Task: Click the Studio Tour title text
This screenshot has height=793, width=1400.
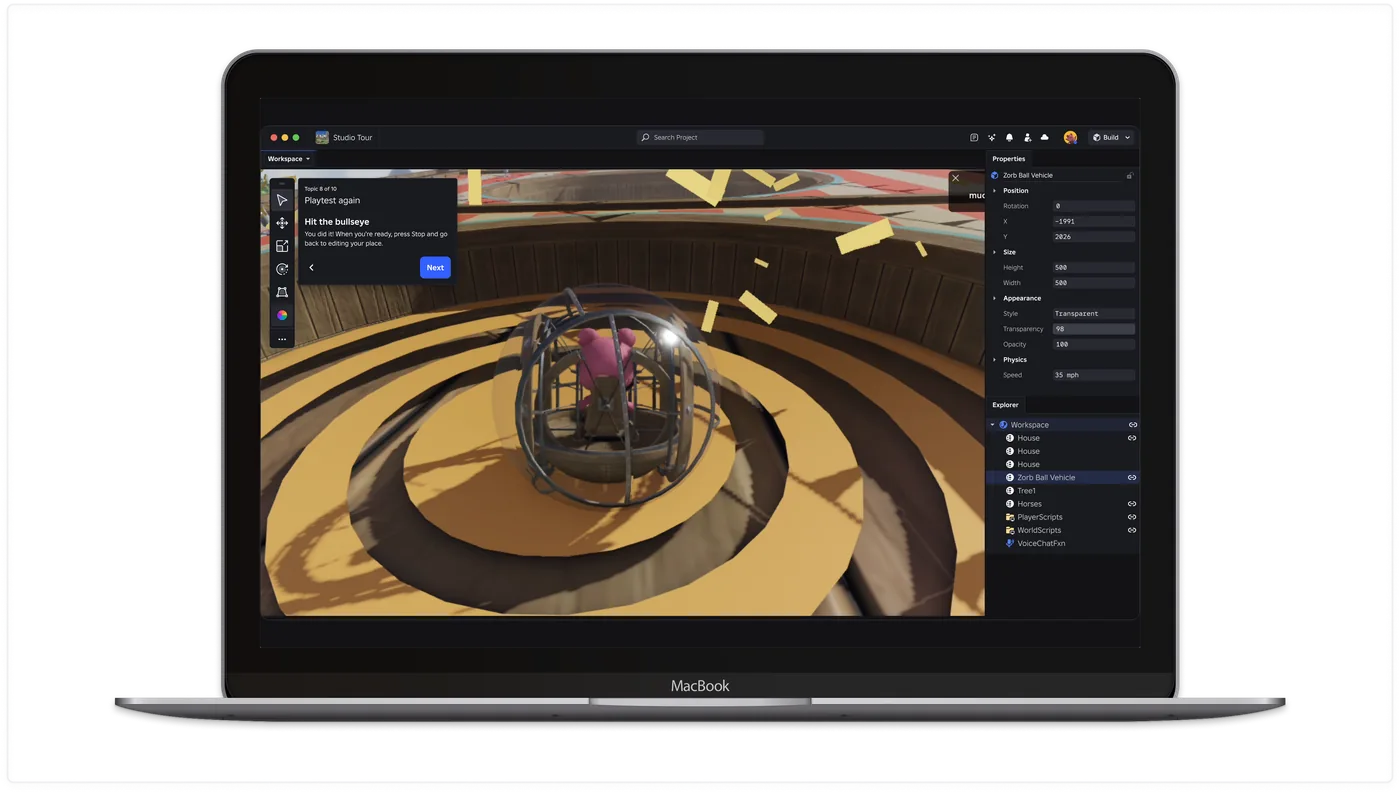Action: [353, 137]
